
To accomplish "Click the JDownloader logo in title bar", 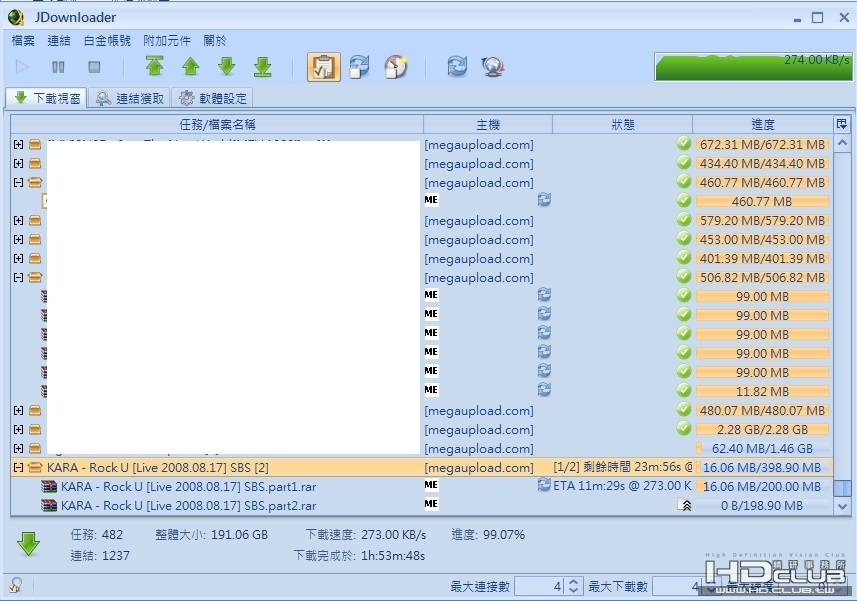I will 16,17.
